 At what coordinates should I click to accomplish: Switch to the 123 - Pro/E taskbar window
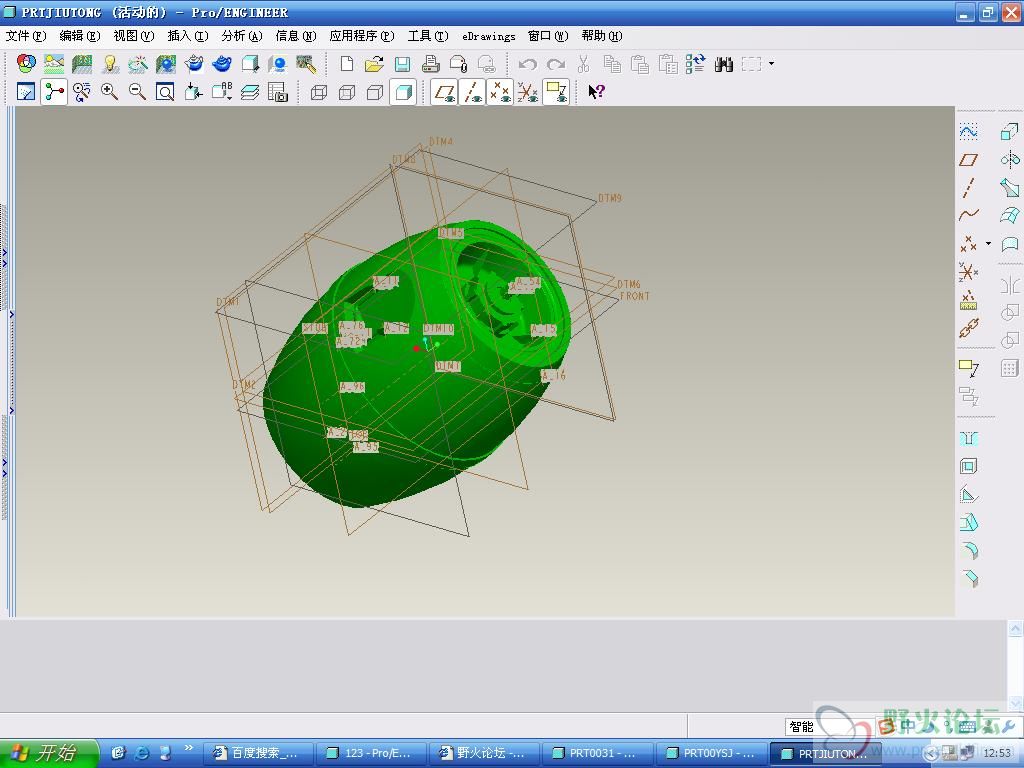coord(371,753)
